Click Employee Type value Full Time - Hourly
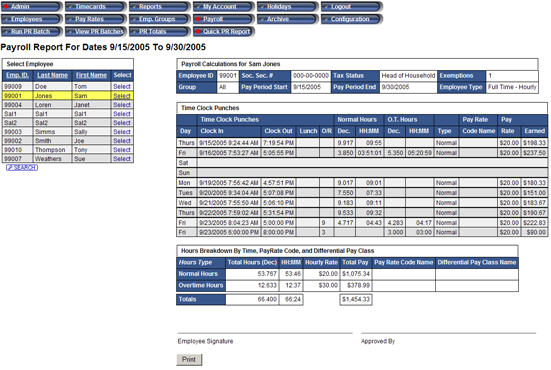 click(512, 87)
